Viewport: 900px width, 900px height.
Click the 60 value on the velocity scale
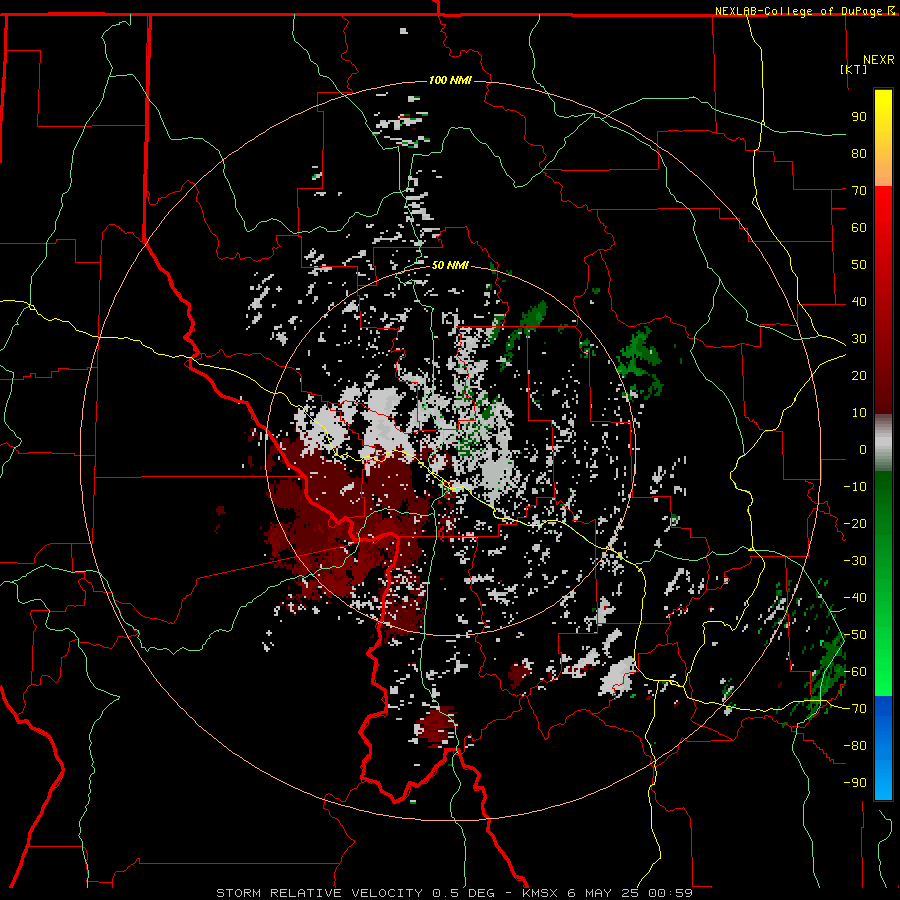point(859,228)
